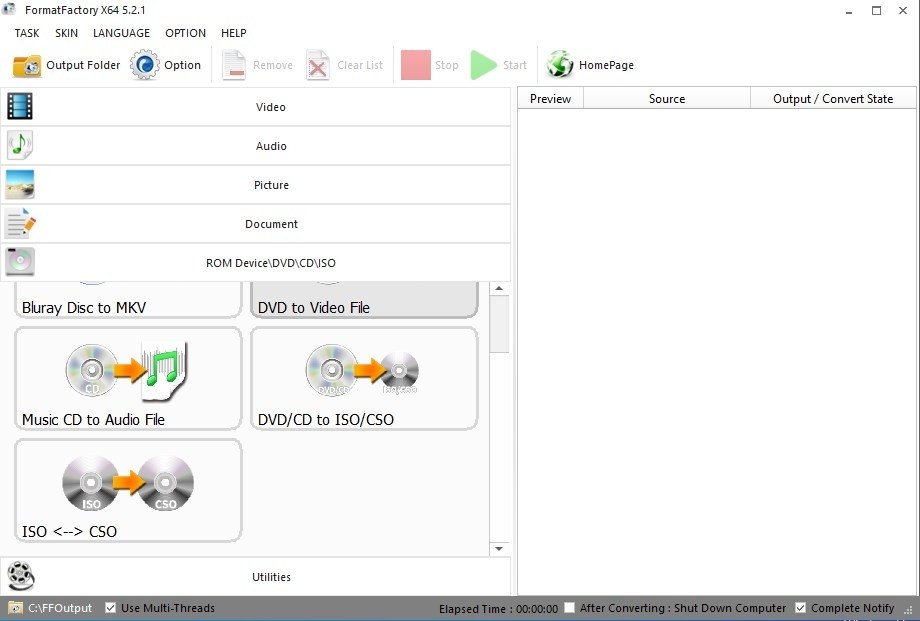Image resolution: width=920 pixels, height=621 pixels.
Task: Click the ROM Device disc drive icon
Action: [x=20, y=262]
